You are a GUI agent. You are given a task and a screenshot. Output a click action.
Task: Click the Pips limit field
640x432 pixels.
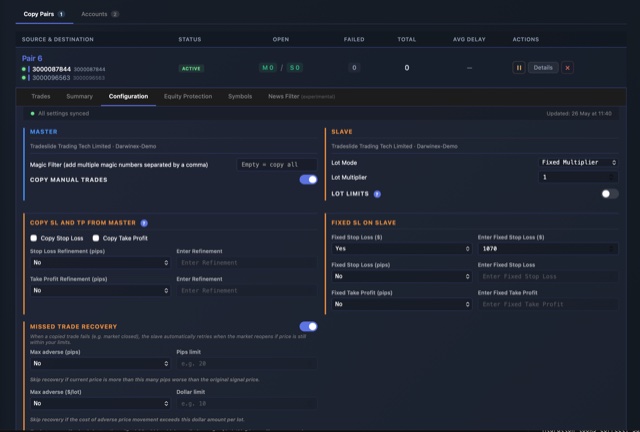click(x=247, y=363)
